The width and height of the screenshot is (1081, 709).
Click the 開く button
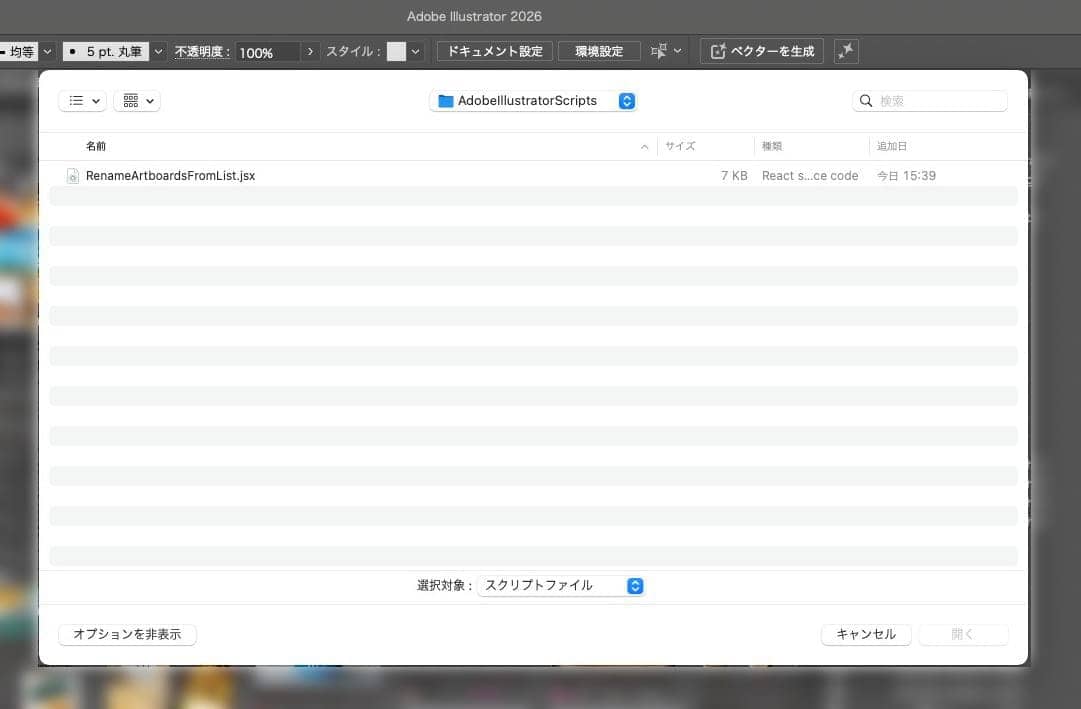click(x=963, y=635)
